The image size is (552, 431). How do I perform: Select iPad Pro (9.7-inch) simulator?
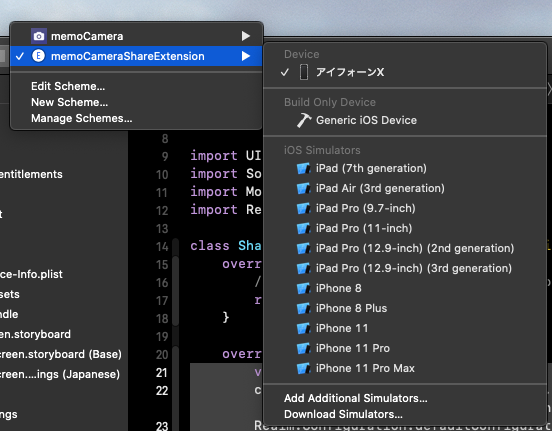coord(405,208)
